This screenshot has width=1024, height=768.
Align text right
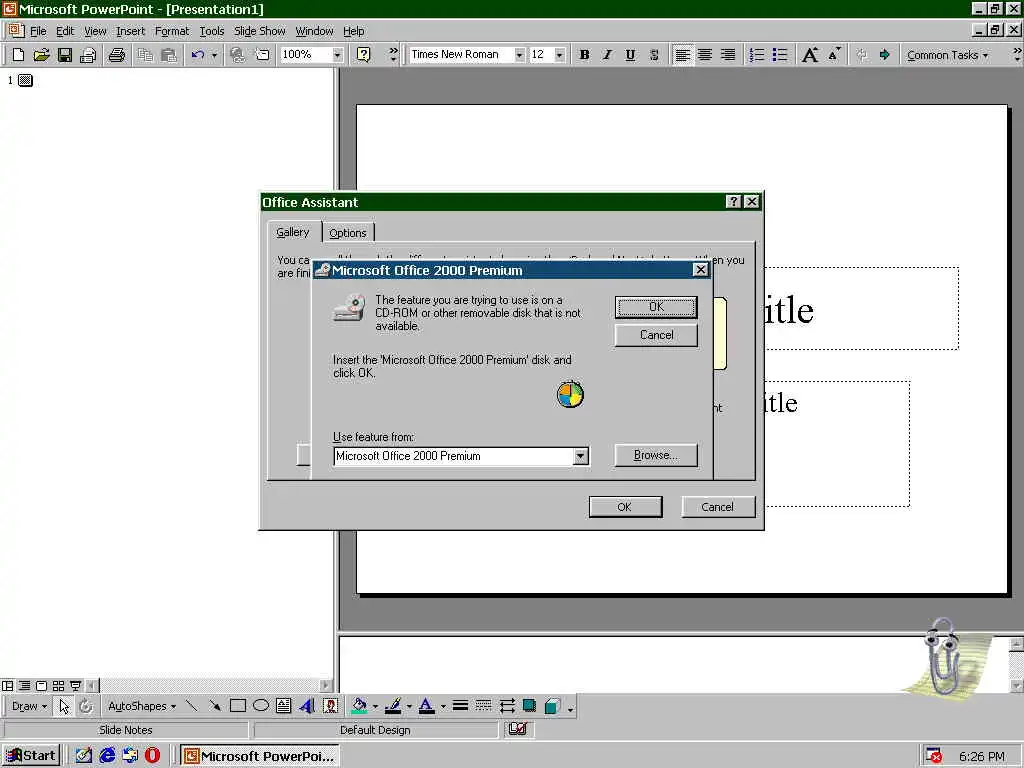728,55
